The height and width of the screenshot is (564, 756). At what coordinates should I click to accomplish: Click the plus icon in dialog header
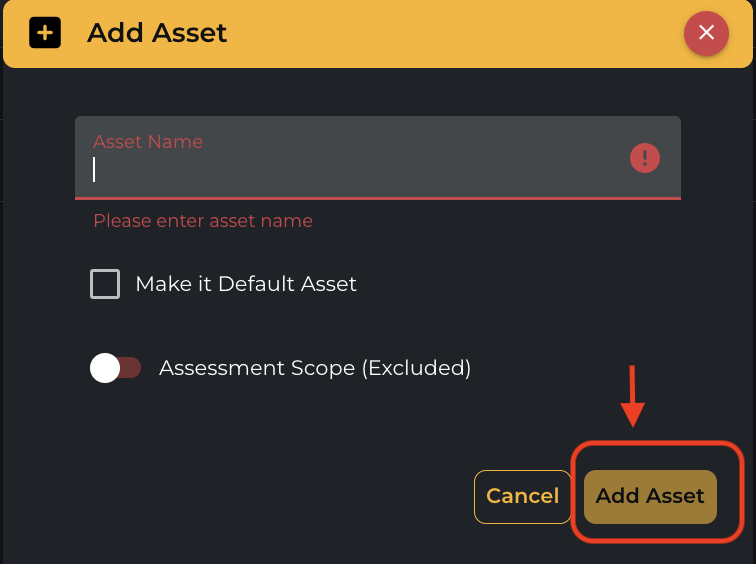click(45, 33)
